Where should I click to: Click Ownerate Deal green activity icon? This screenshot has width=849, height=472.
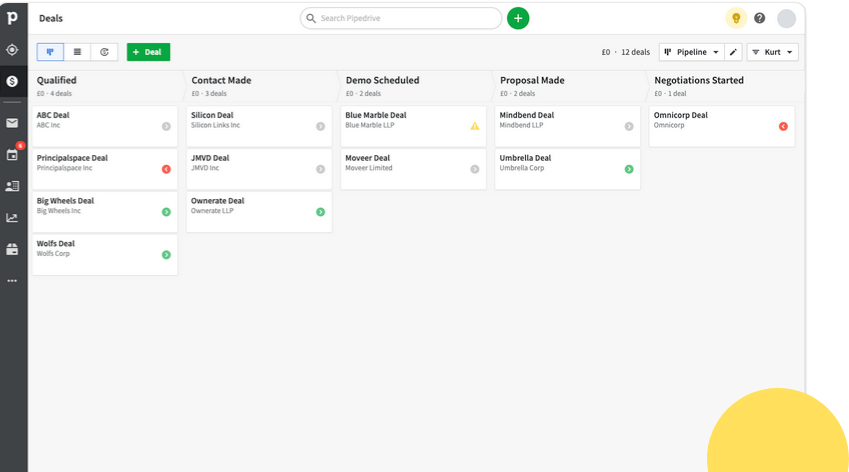click(321, 212)
